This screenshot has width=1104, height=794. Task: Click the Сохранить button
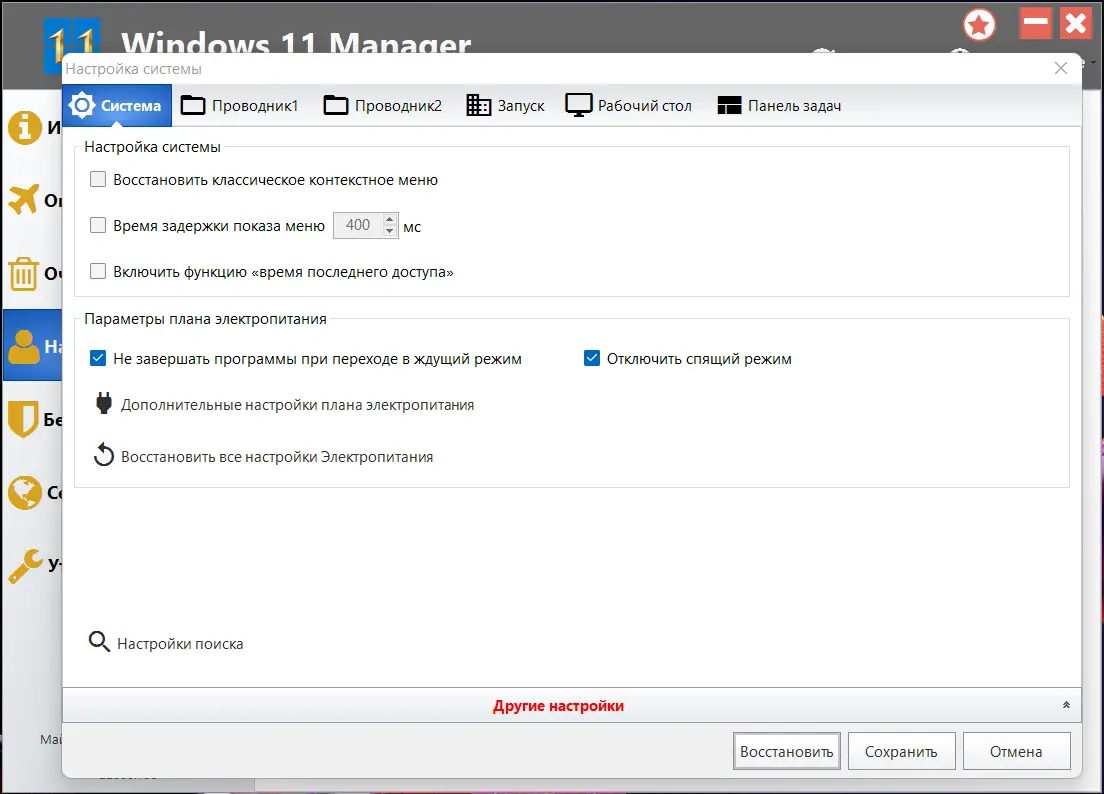point(901,751)
